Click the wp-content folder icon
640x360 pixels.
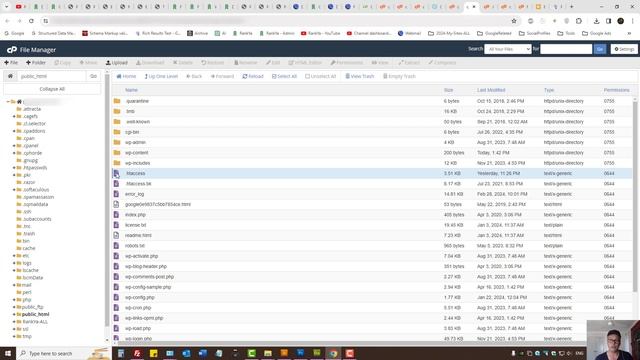point(117,153)
